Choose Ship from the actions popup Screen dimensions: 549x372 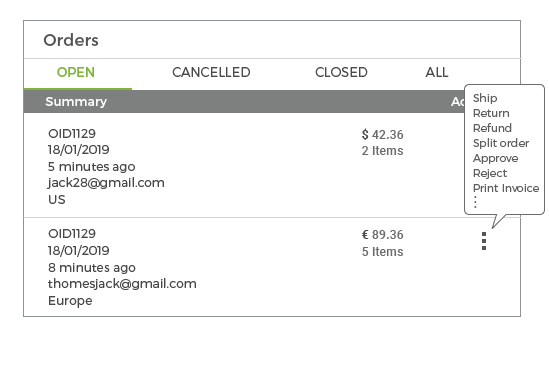pos(485,98)
